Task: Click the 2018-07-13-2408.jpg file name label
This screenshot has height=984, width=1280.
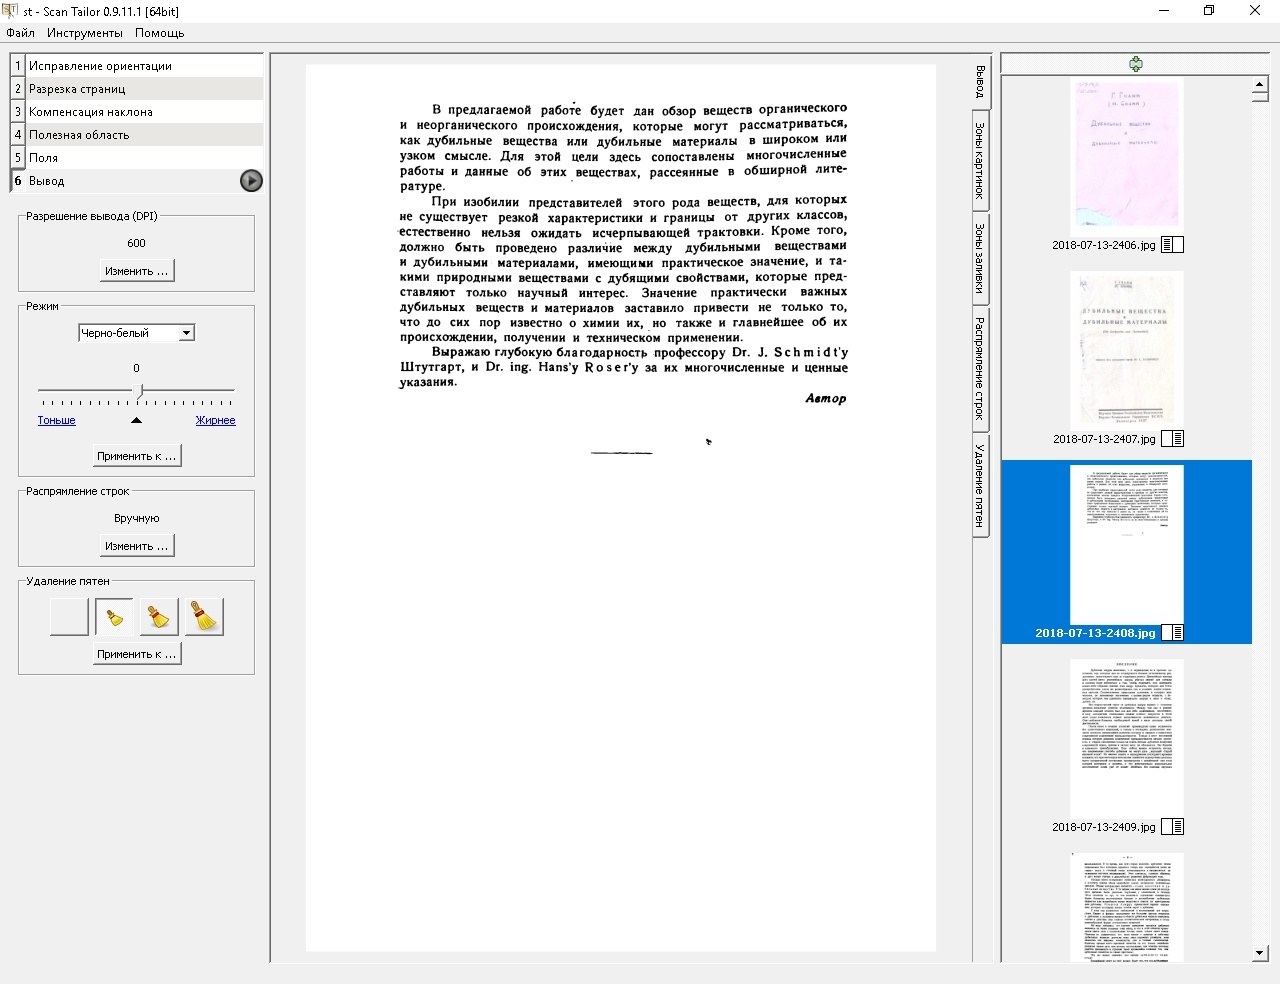Action: click(1095, 633)
